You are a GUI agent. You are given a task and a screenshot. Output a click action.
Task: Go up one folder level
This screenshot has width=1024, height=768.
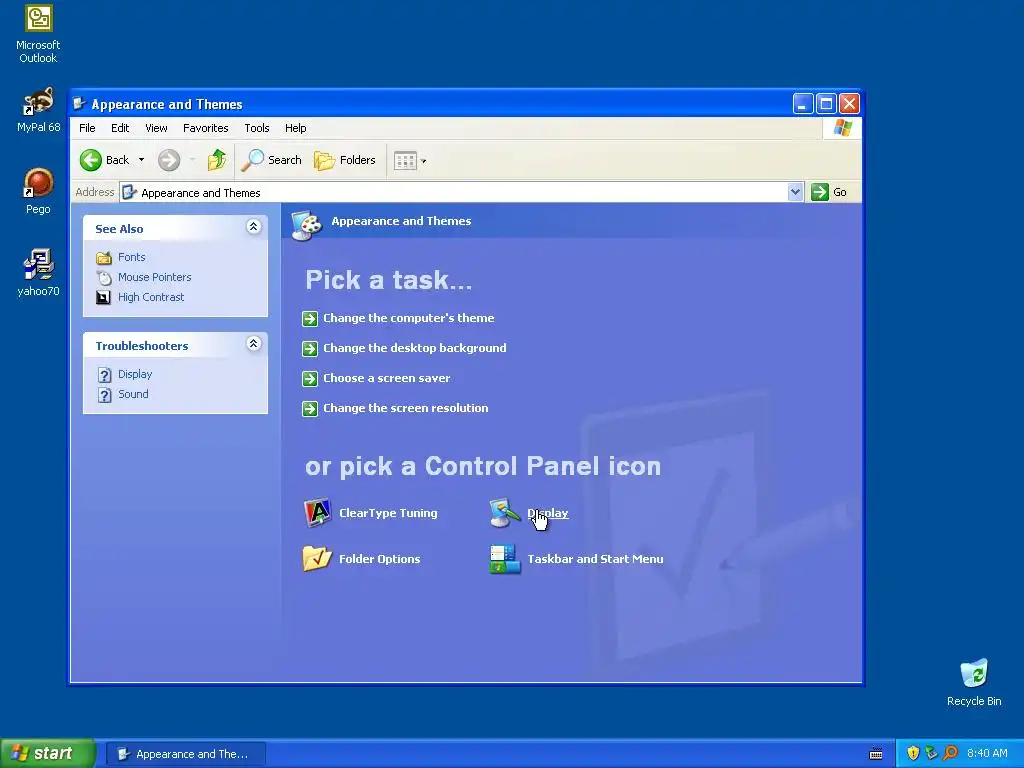[x=217, y=160]
